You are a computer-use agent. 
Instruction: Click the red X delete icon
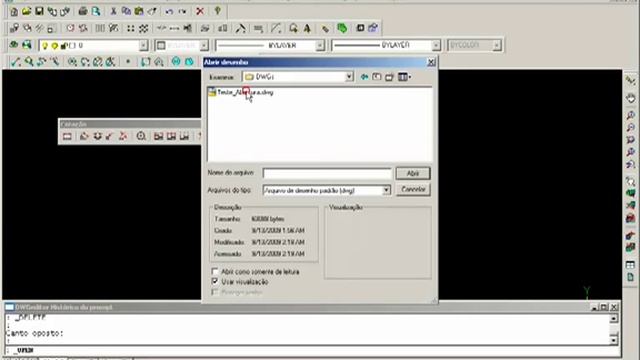tap(200, 11)
